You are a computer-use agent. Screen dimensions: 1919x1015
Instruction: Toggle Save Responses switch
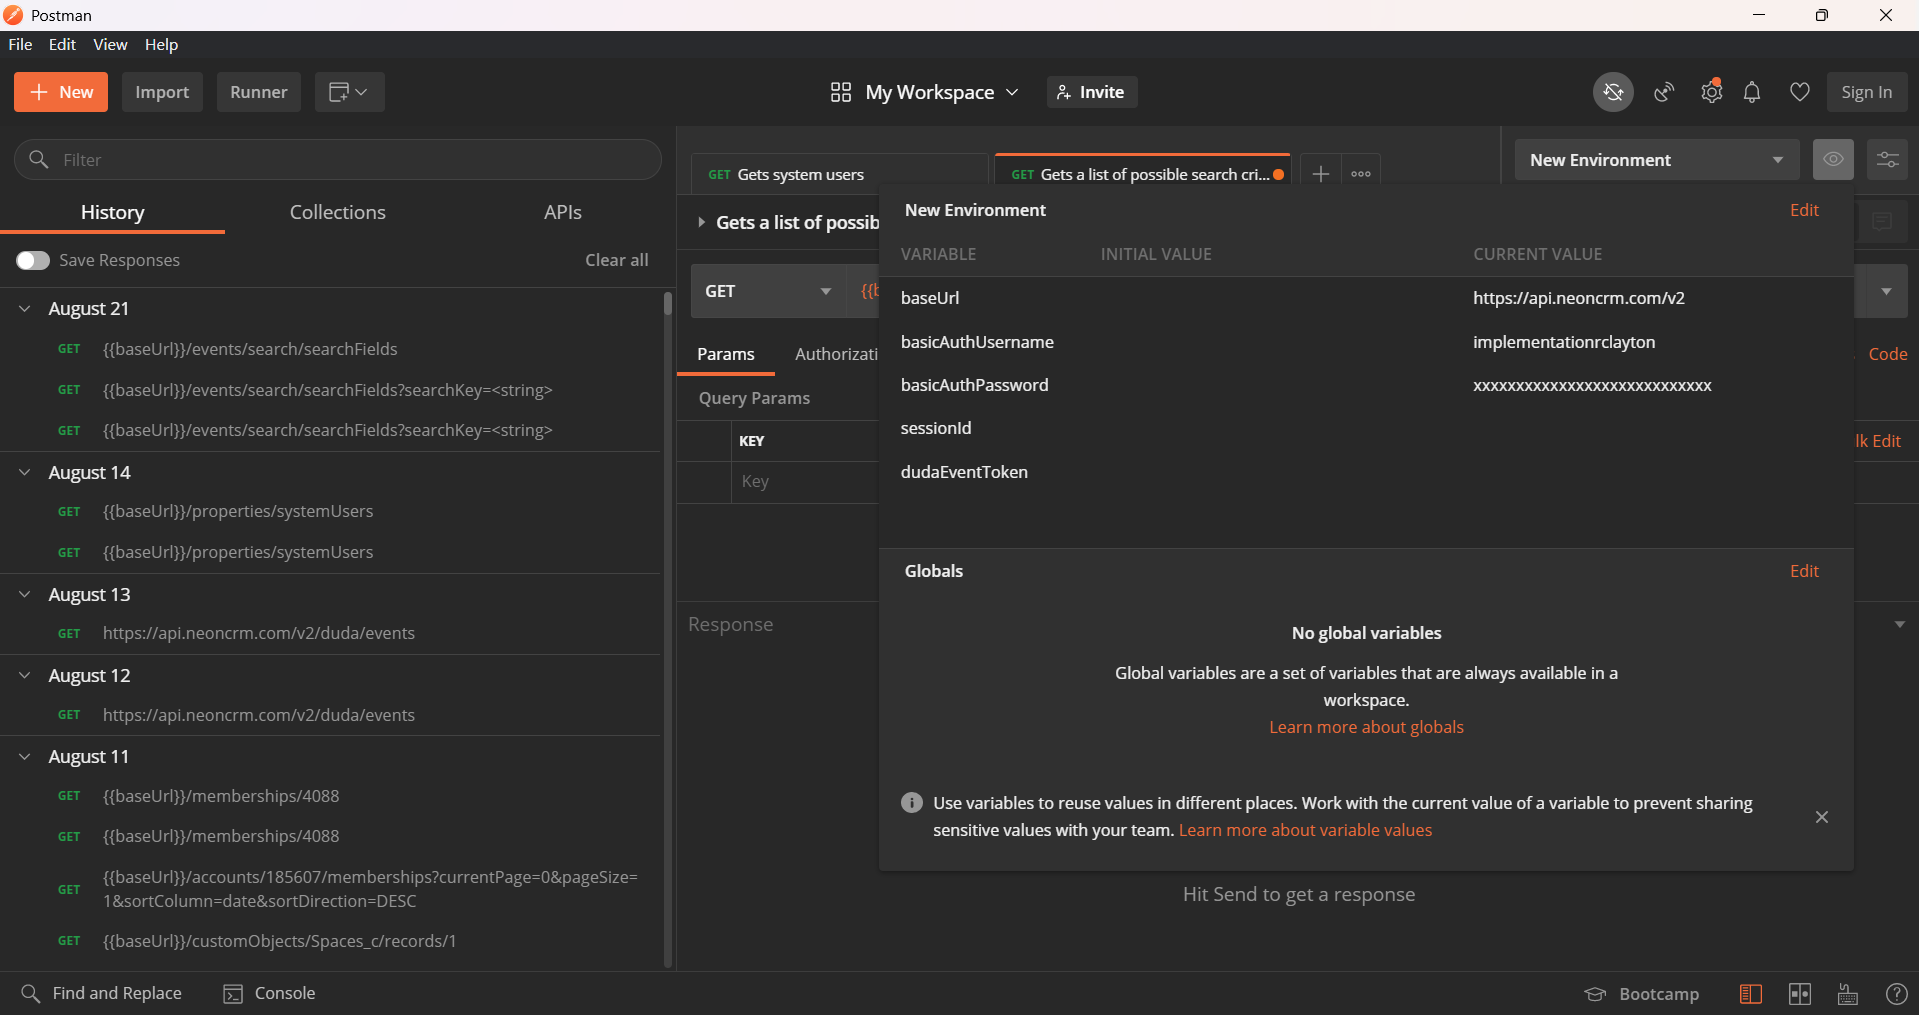click(x=33, y=260)
